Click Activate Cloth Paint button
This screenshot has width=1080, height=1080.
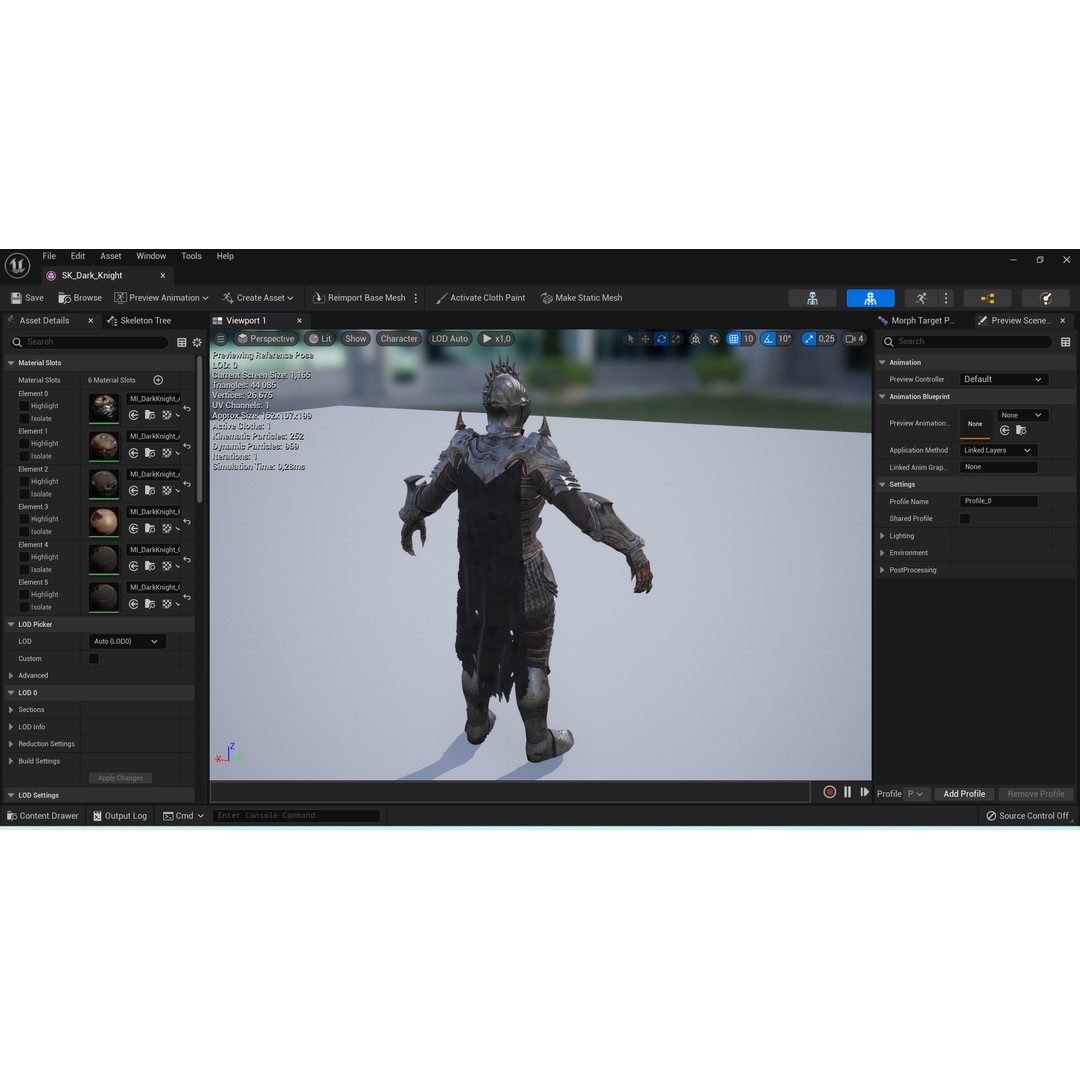tap(480, 298)
